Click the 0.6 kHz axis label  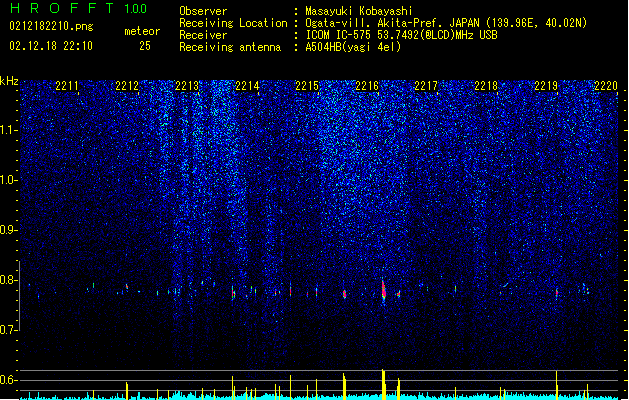click(9, 380)
